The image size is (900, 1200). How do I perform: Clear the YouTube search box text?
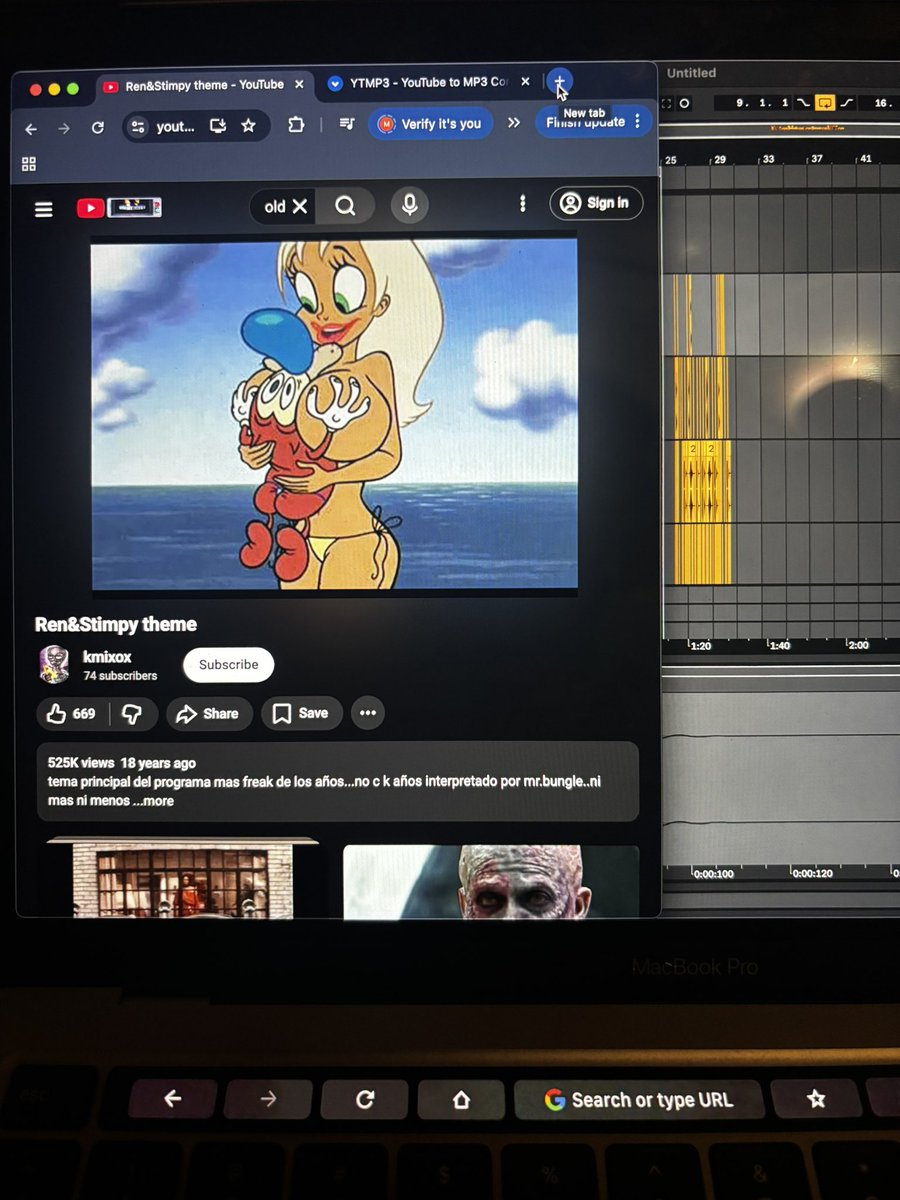pyautogui.click(x=300, y=207)
